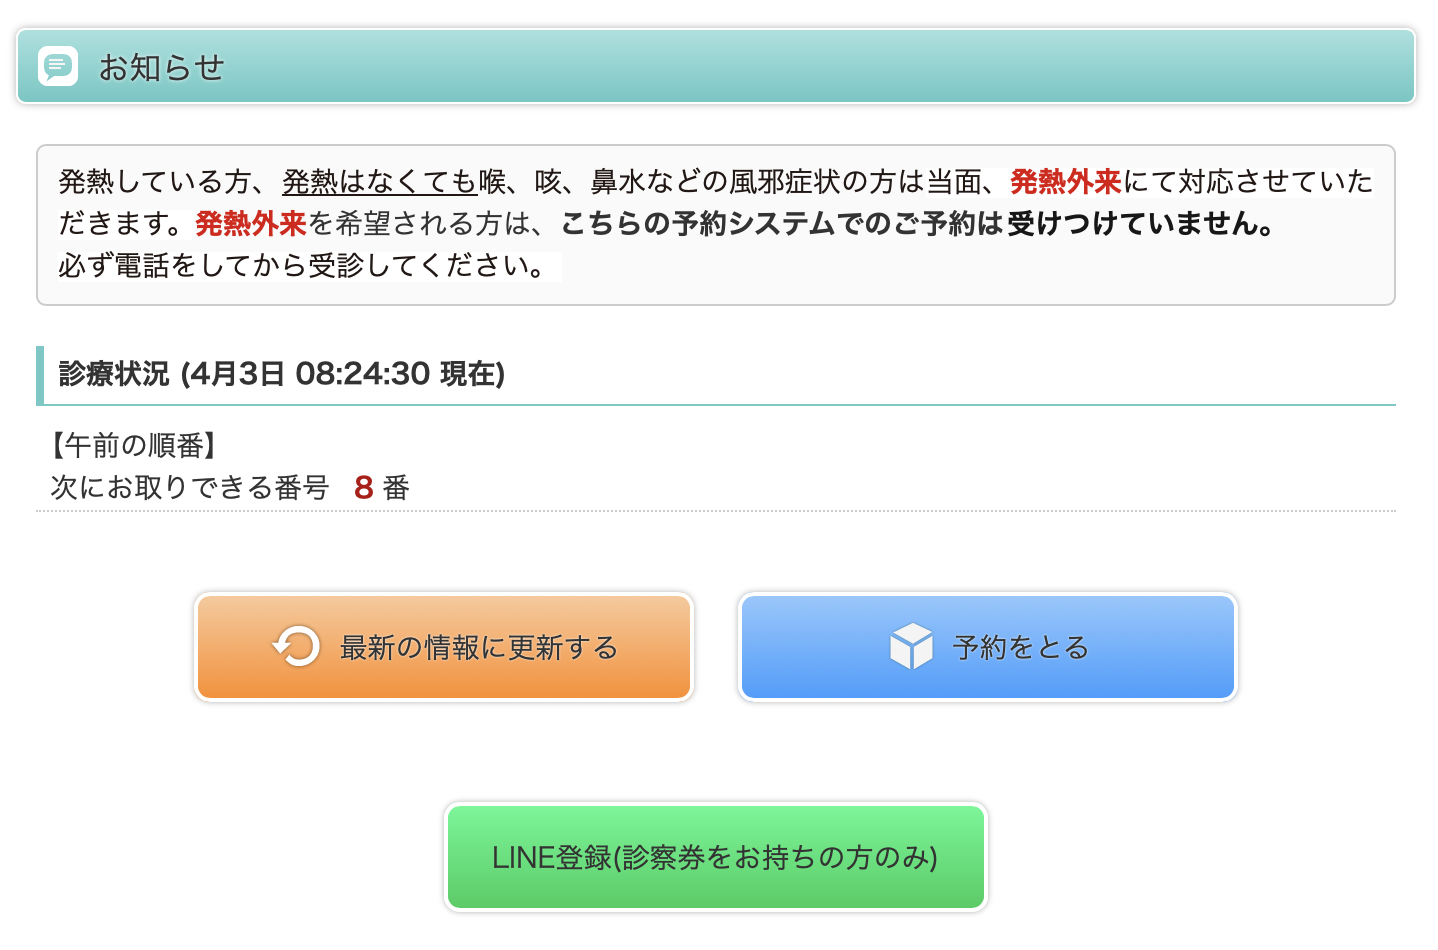Click the red number 8
Image resolution: width=1438 pixels, height=950 pixels.
363,488
